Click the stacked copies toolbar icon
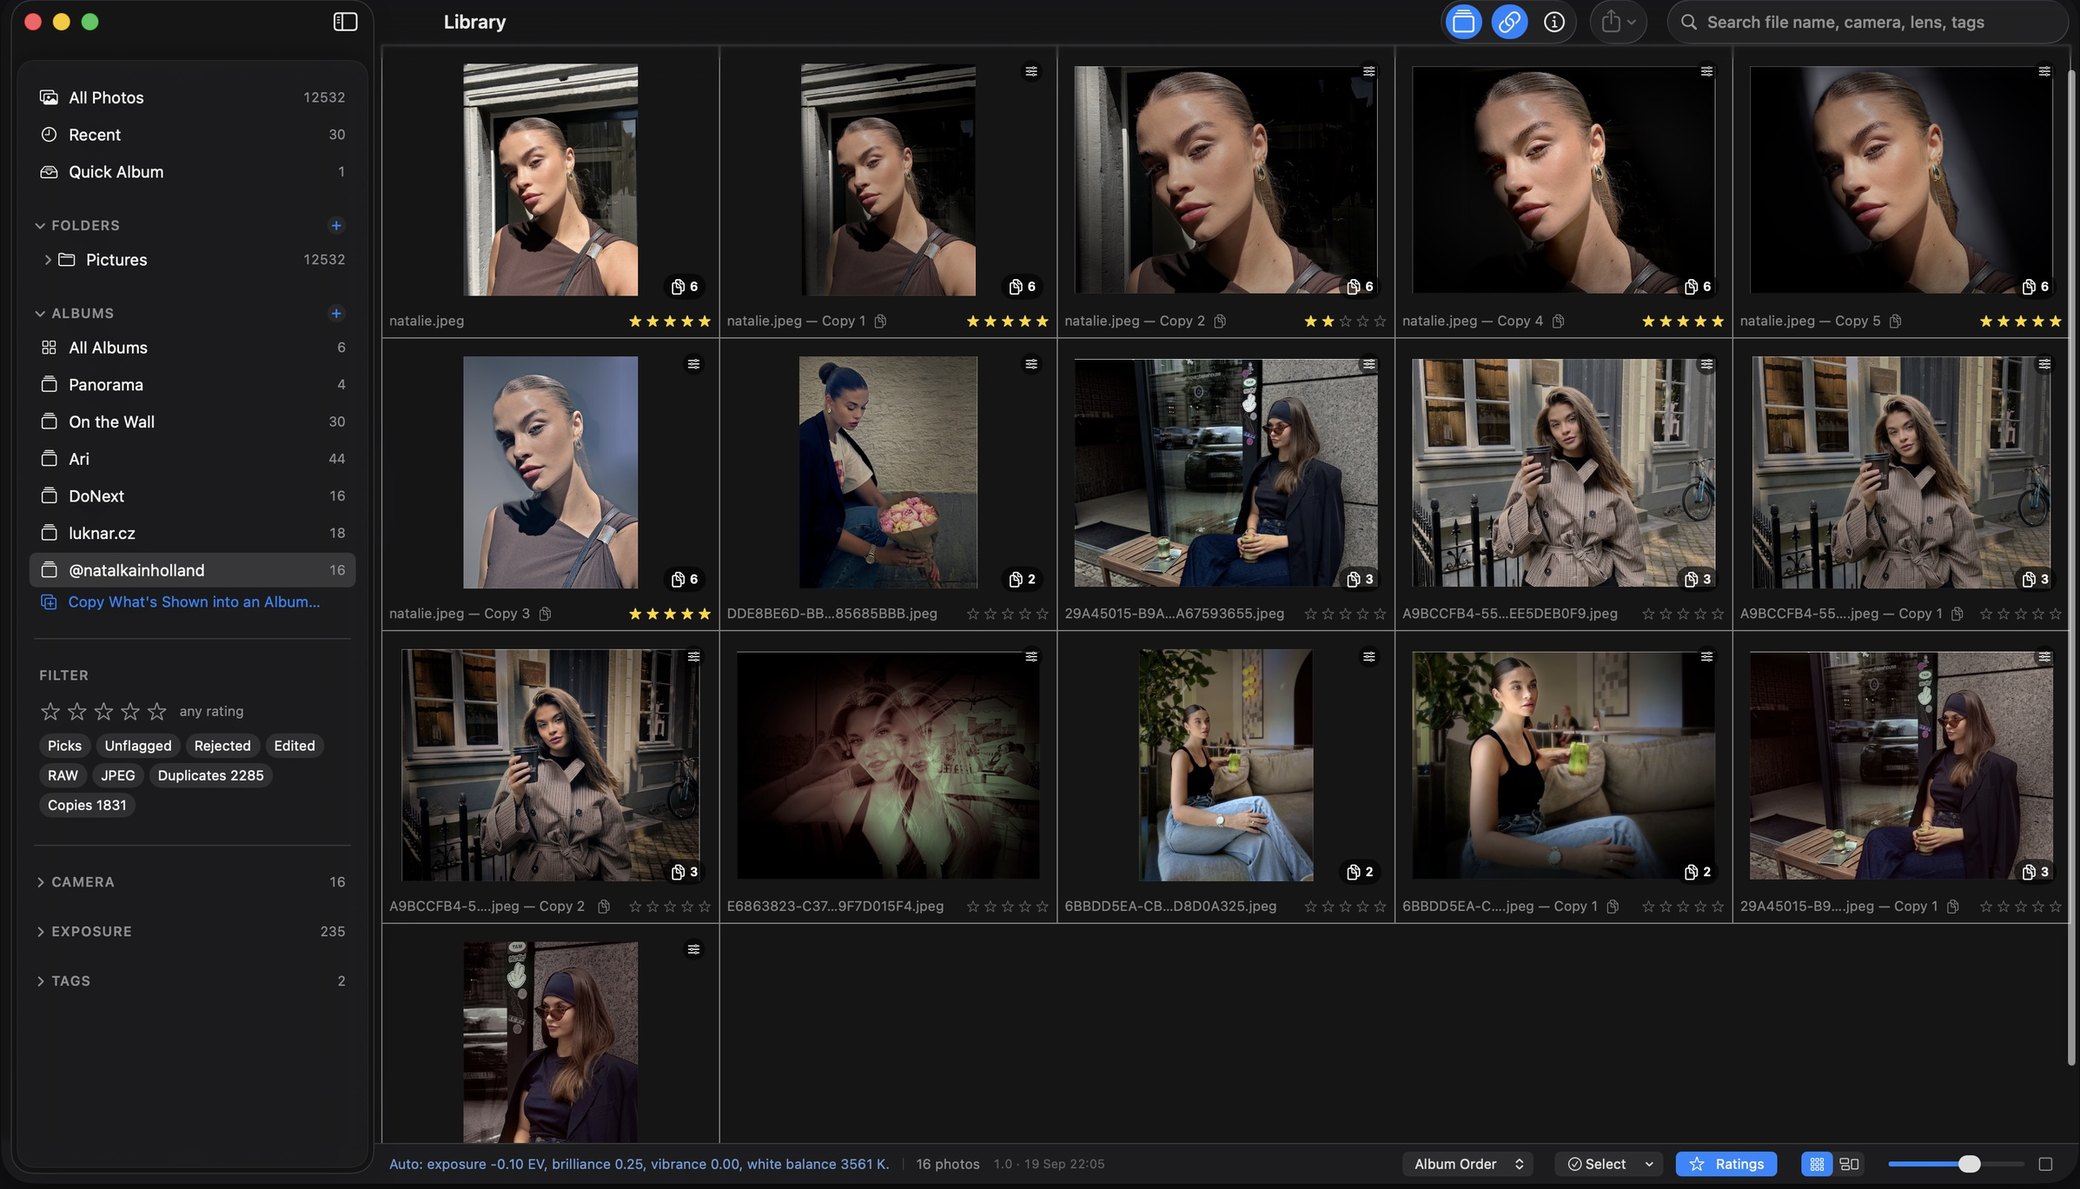This screenshot has width=2080, height=1189. point(1463,21)
